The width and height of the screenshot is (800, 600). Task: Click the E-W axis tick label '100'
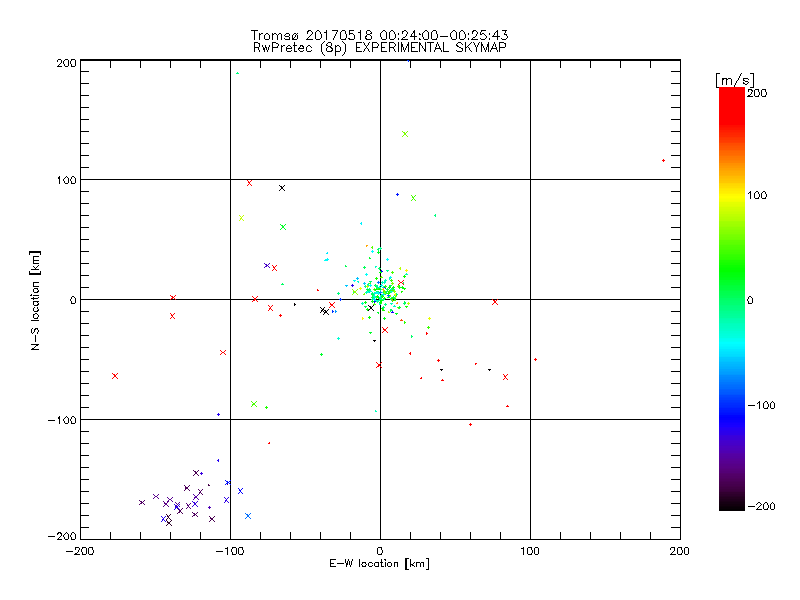(530, 552)
